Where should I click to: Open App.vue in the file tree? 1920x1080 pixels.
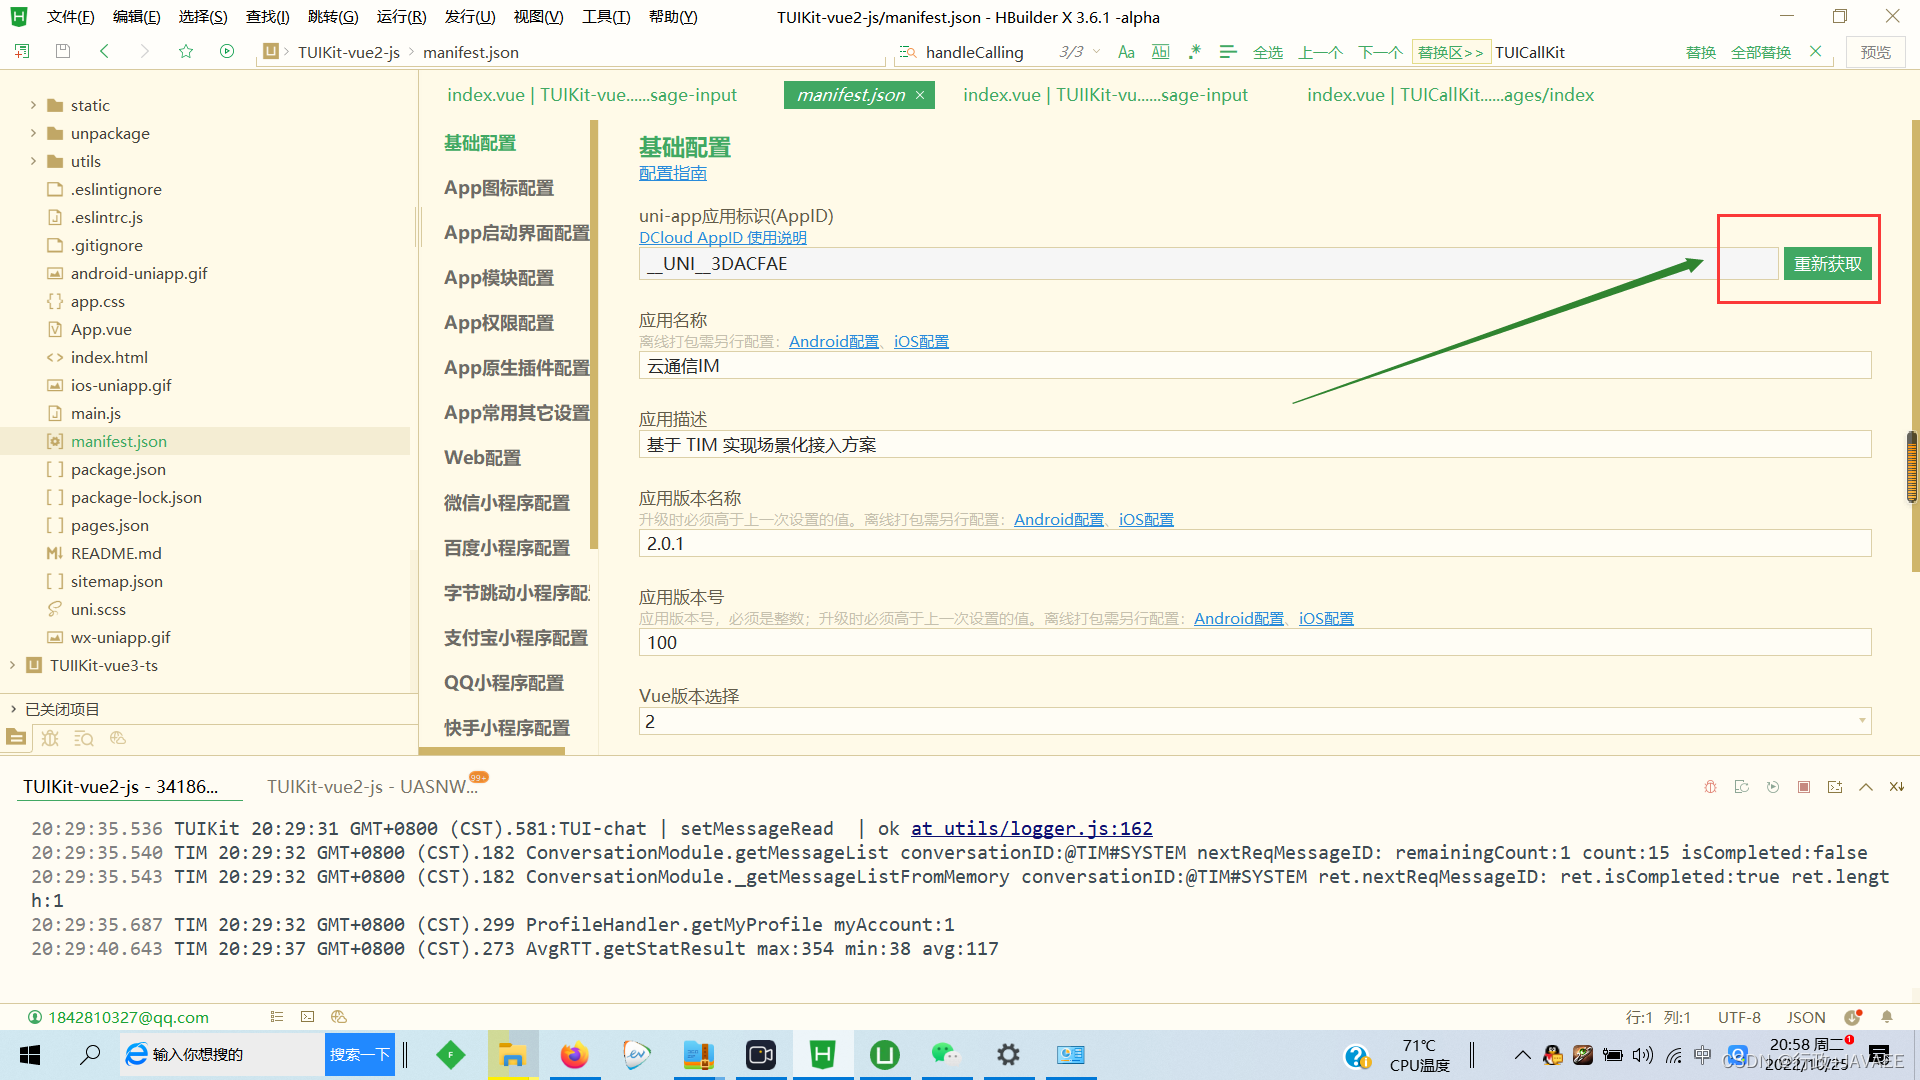click(101, 329)
